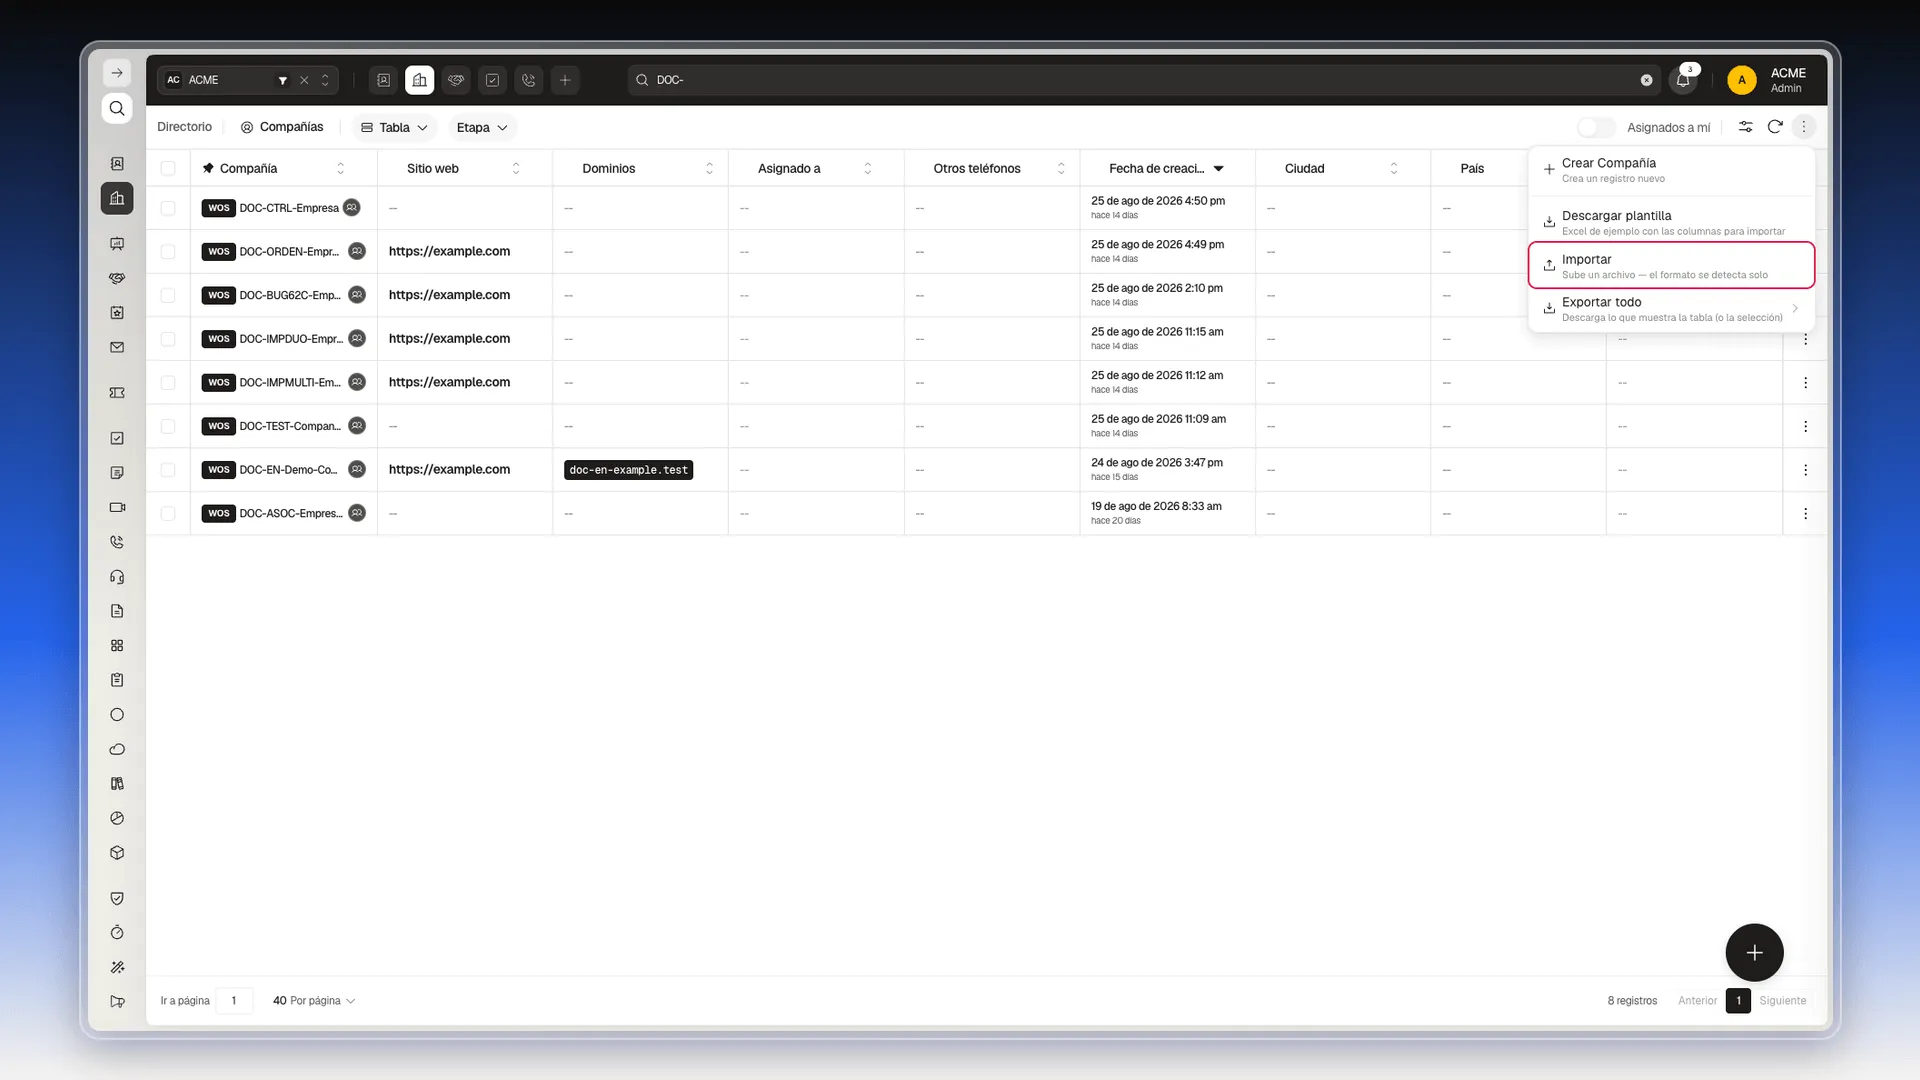The width and height of the screenshot is (1920, 1080).
Task: Open the Etapa dropdown filter
Action: coord(482,127)
